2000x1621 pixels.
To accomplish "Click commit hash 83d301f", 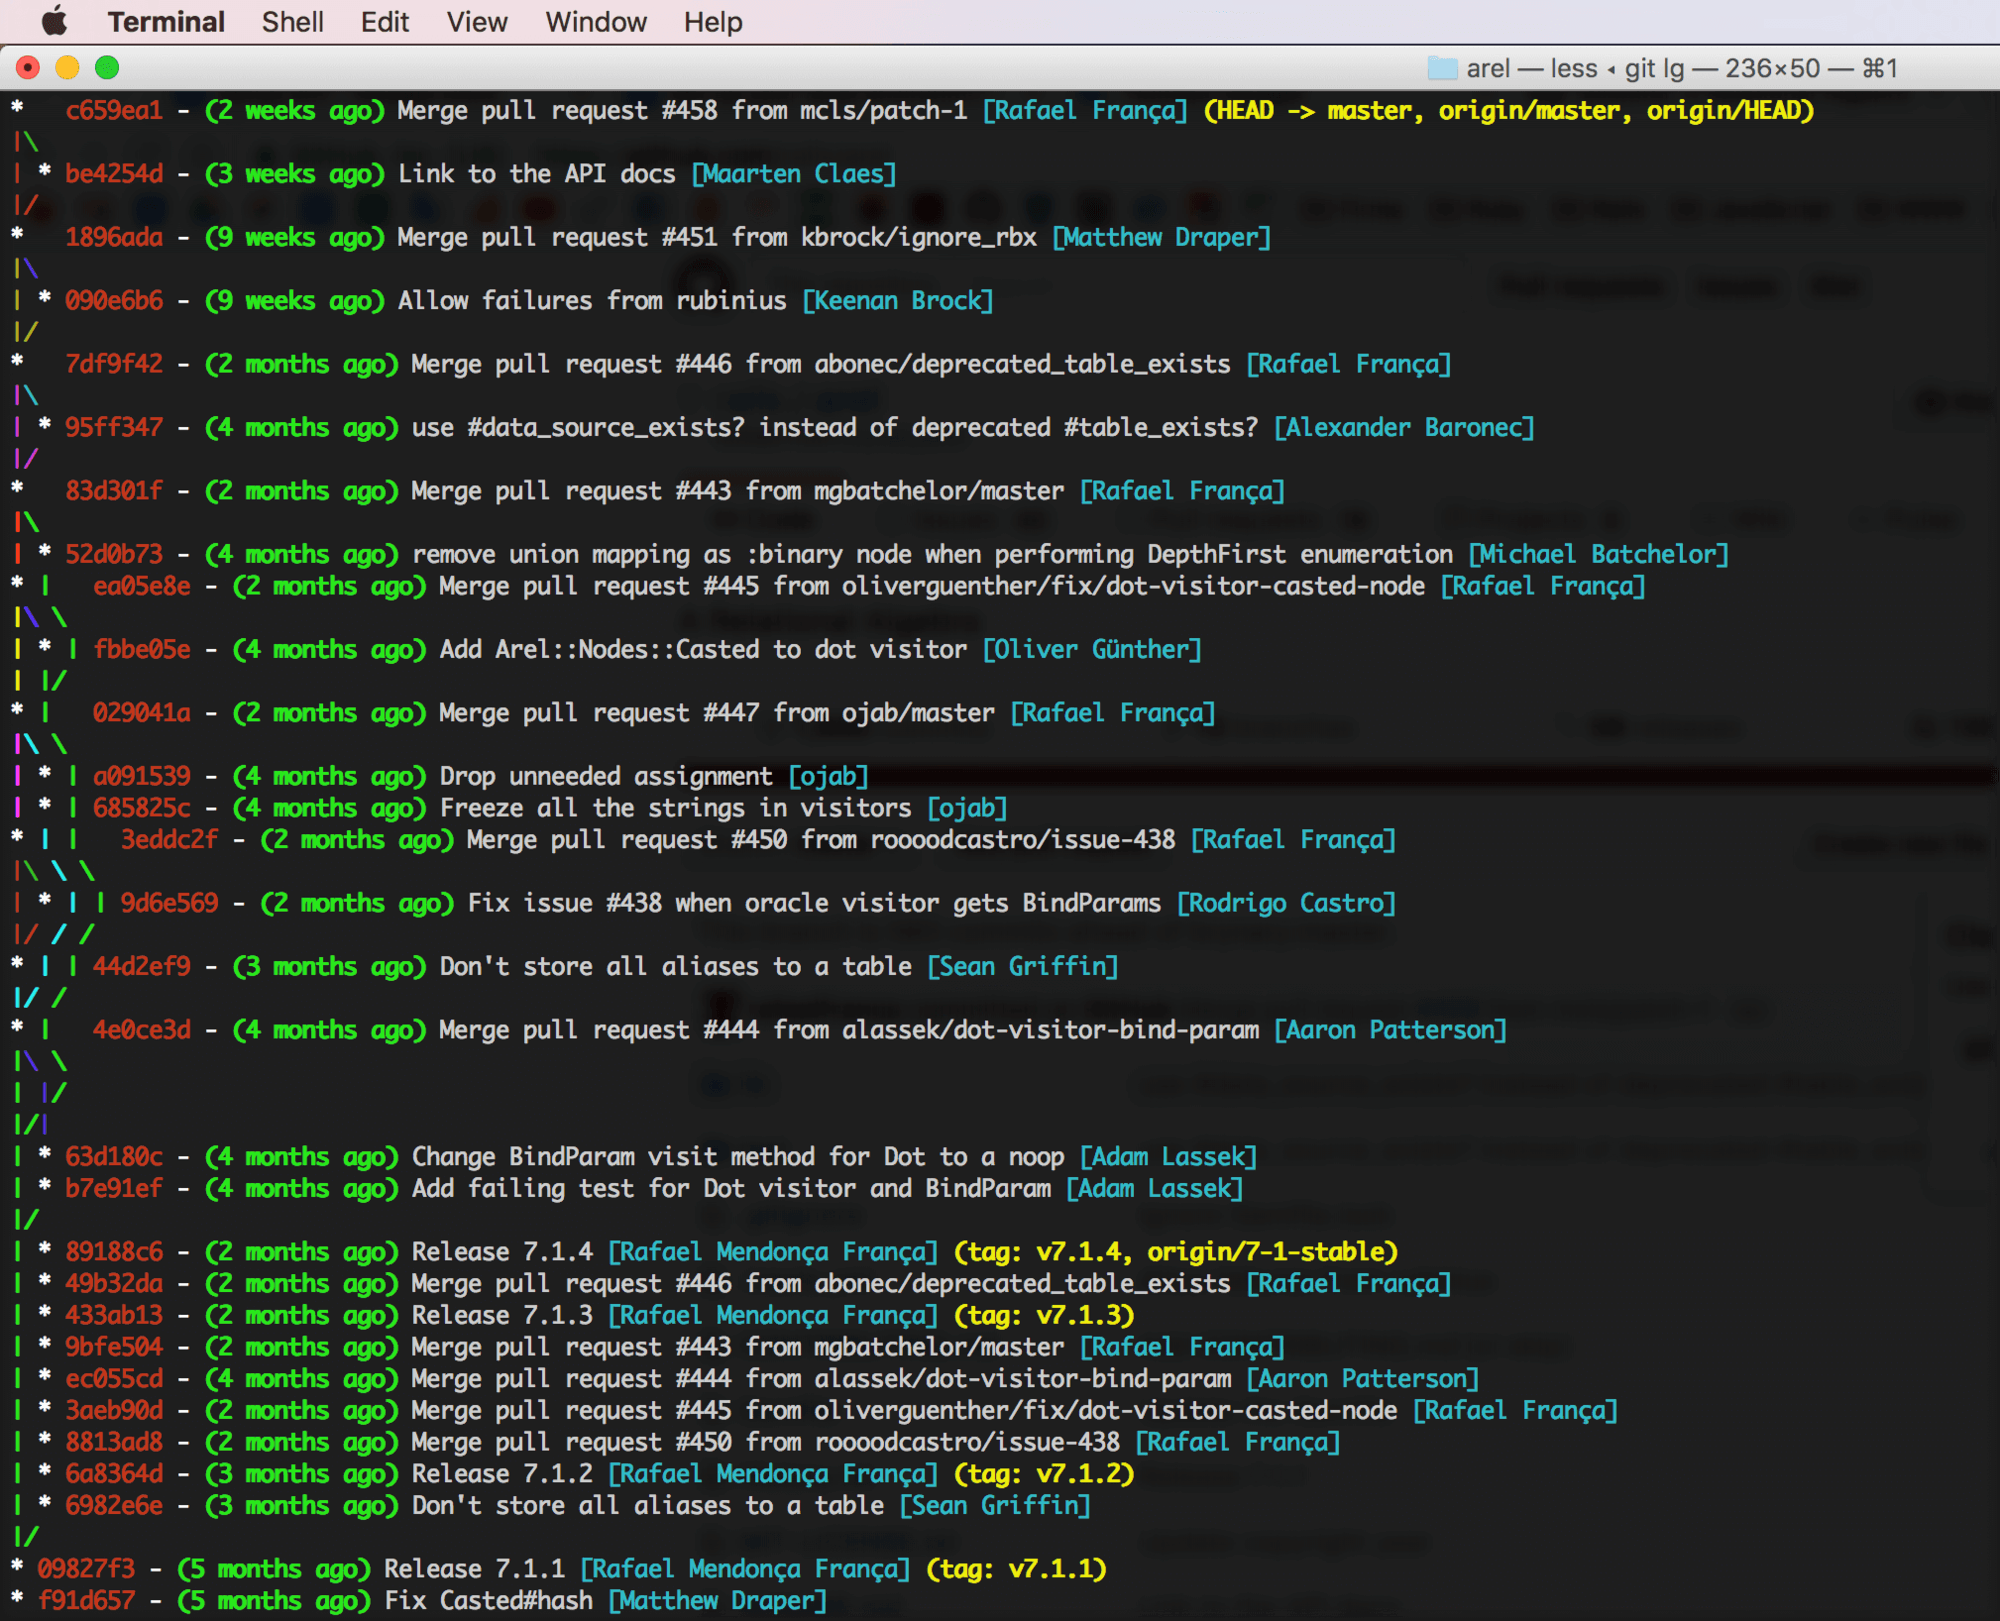I will click(x=114, y=491).
